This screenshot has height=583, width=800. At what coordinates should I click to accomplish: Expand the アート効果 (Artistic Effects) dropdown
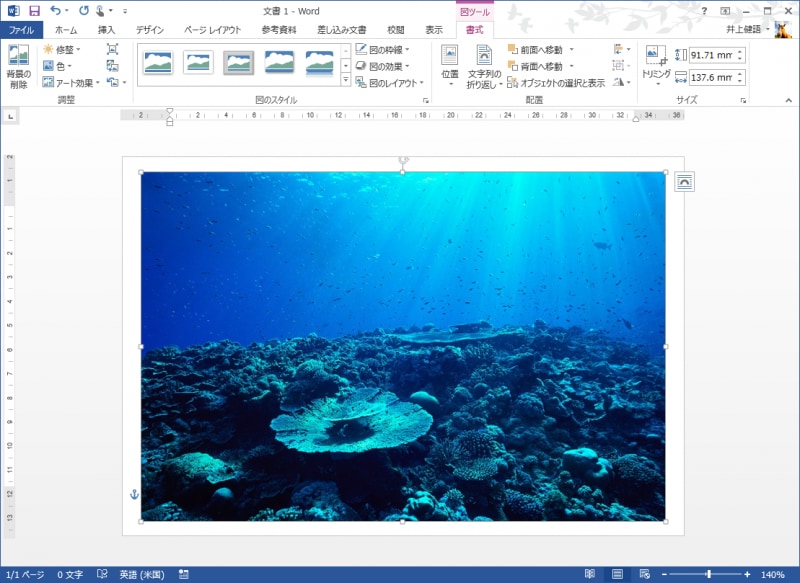(x=72, y=83)
